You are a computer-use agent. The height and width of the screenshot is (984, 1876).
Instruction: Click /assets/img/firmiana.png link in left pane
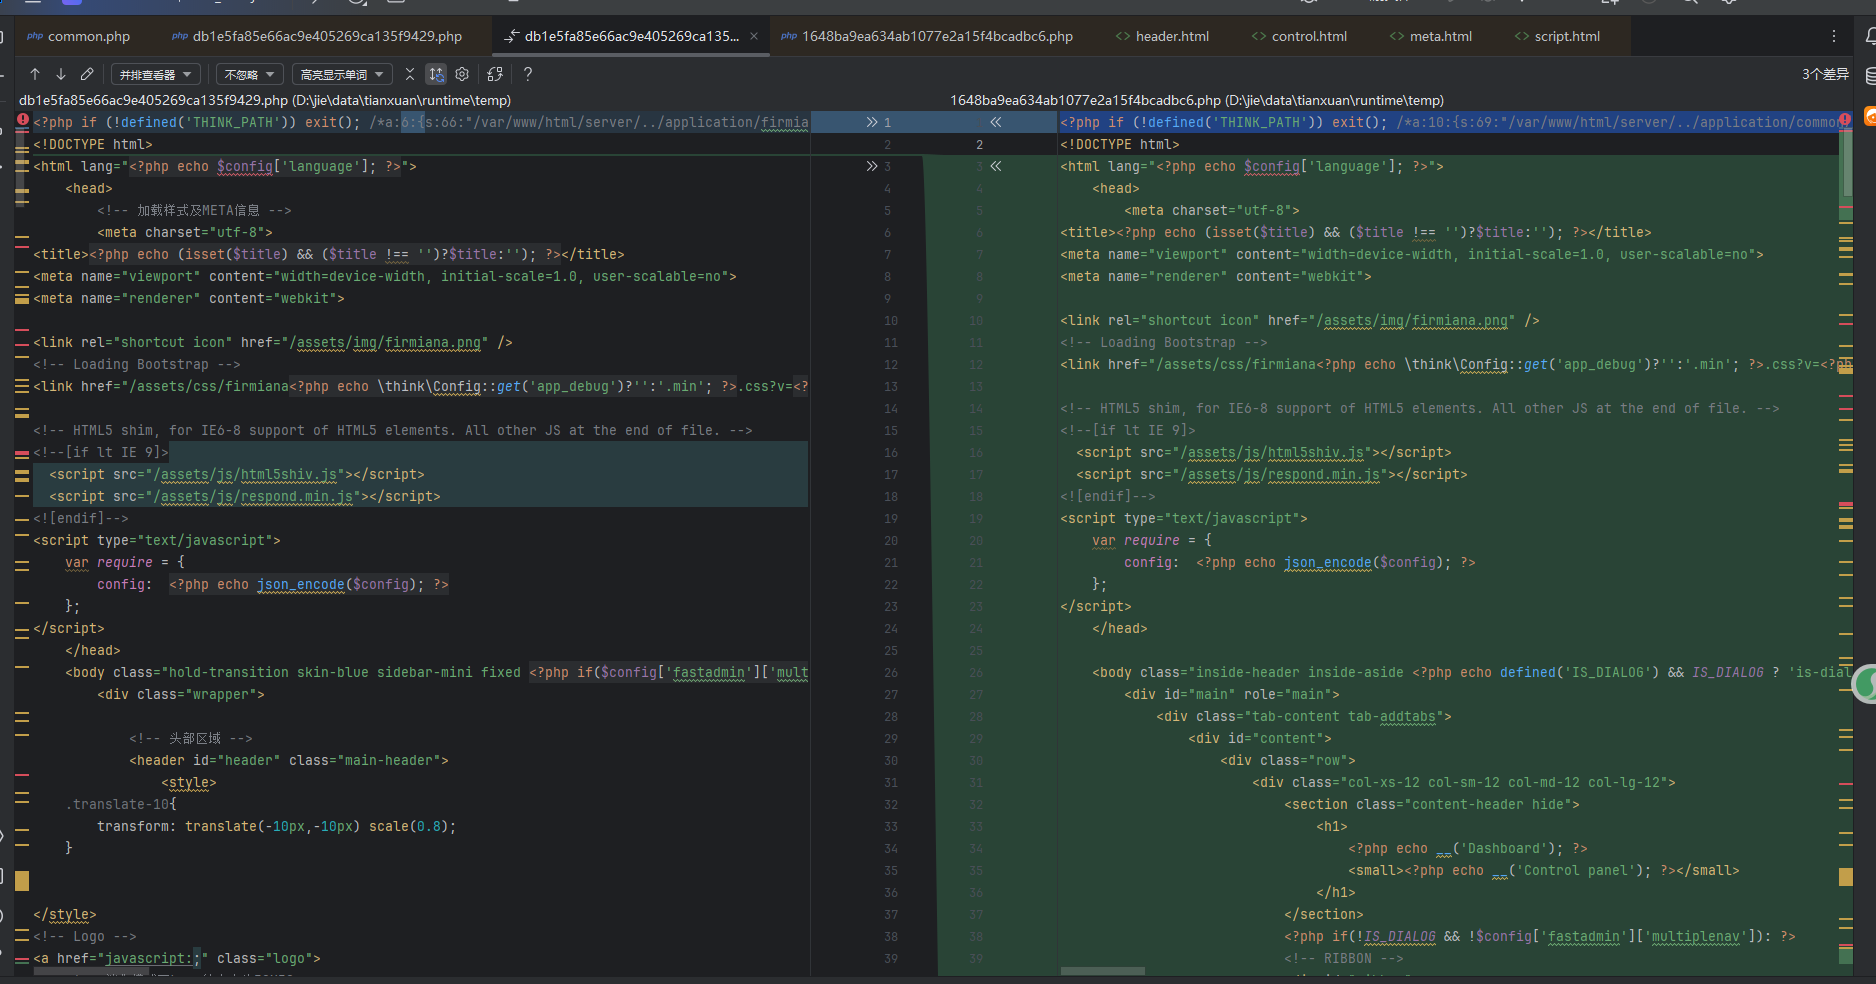(x=385, y=342)
